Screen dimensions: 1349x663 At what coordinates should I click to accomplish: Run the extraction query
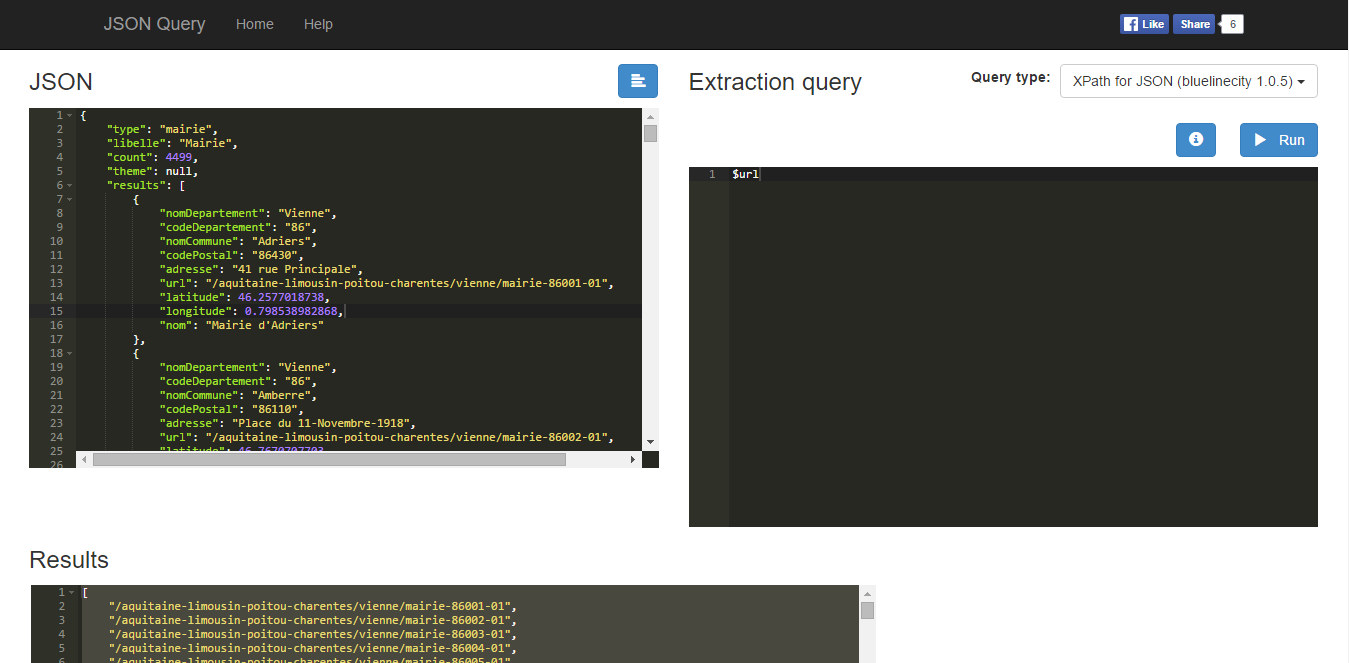pyautogui.click(x=1279, y=140)
